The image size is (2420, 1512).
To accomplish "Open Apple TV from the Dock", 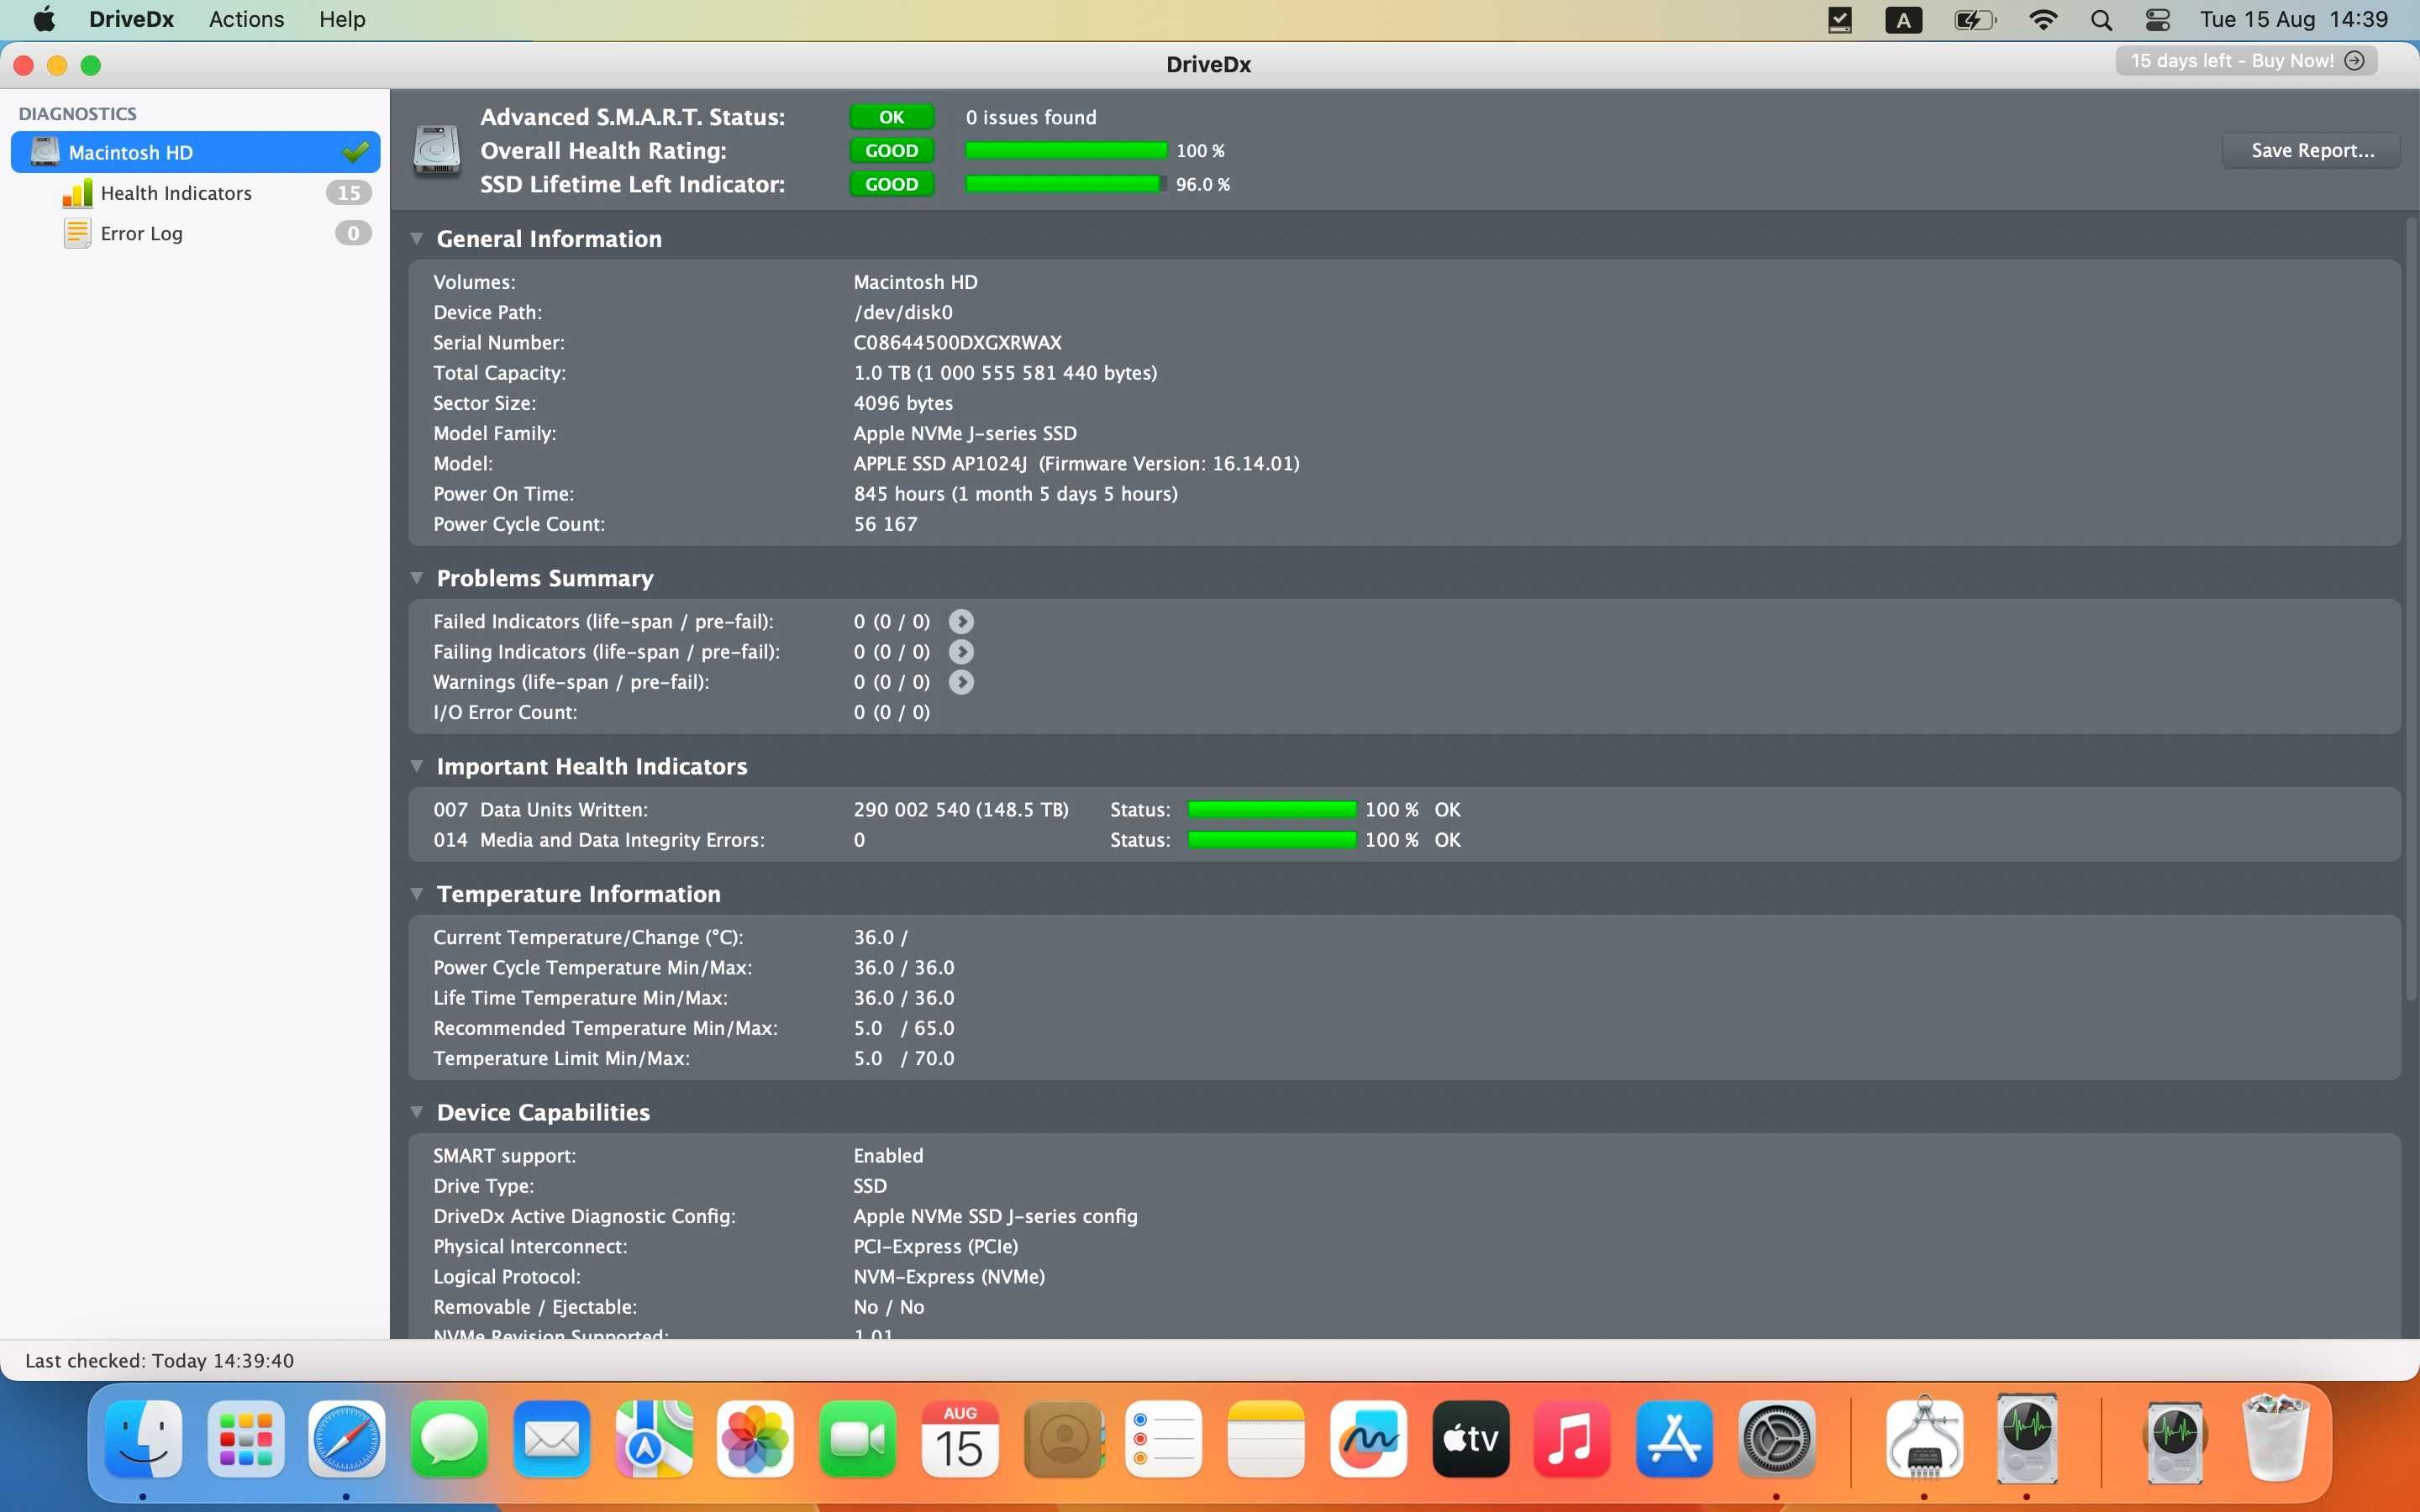I will [x=1470, y=1439].
